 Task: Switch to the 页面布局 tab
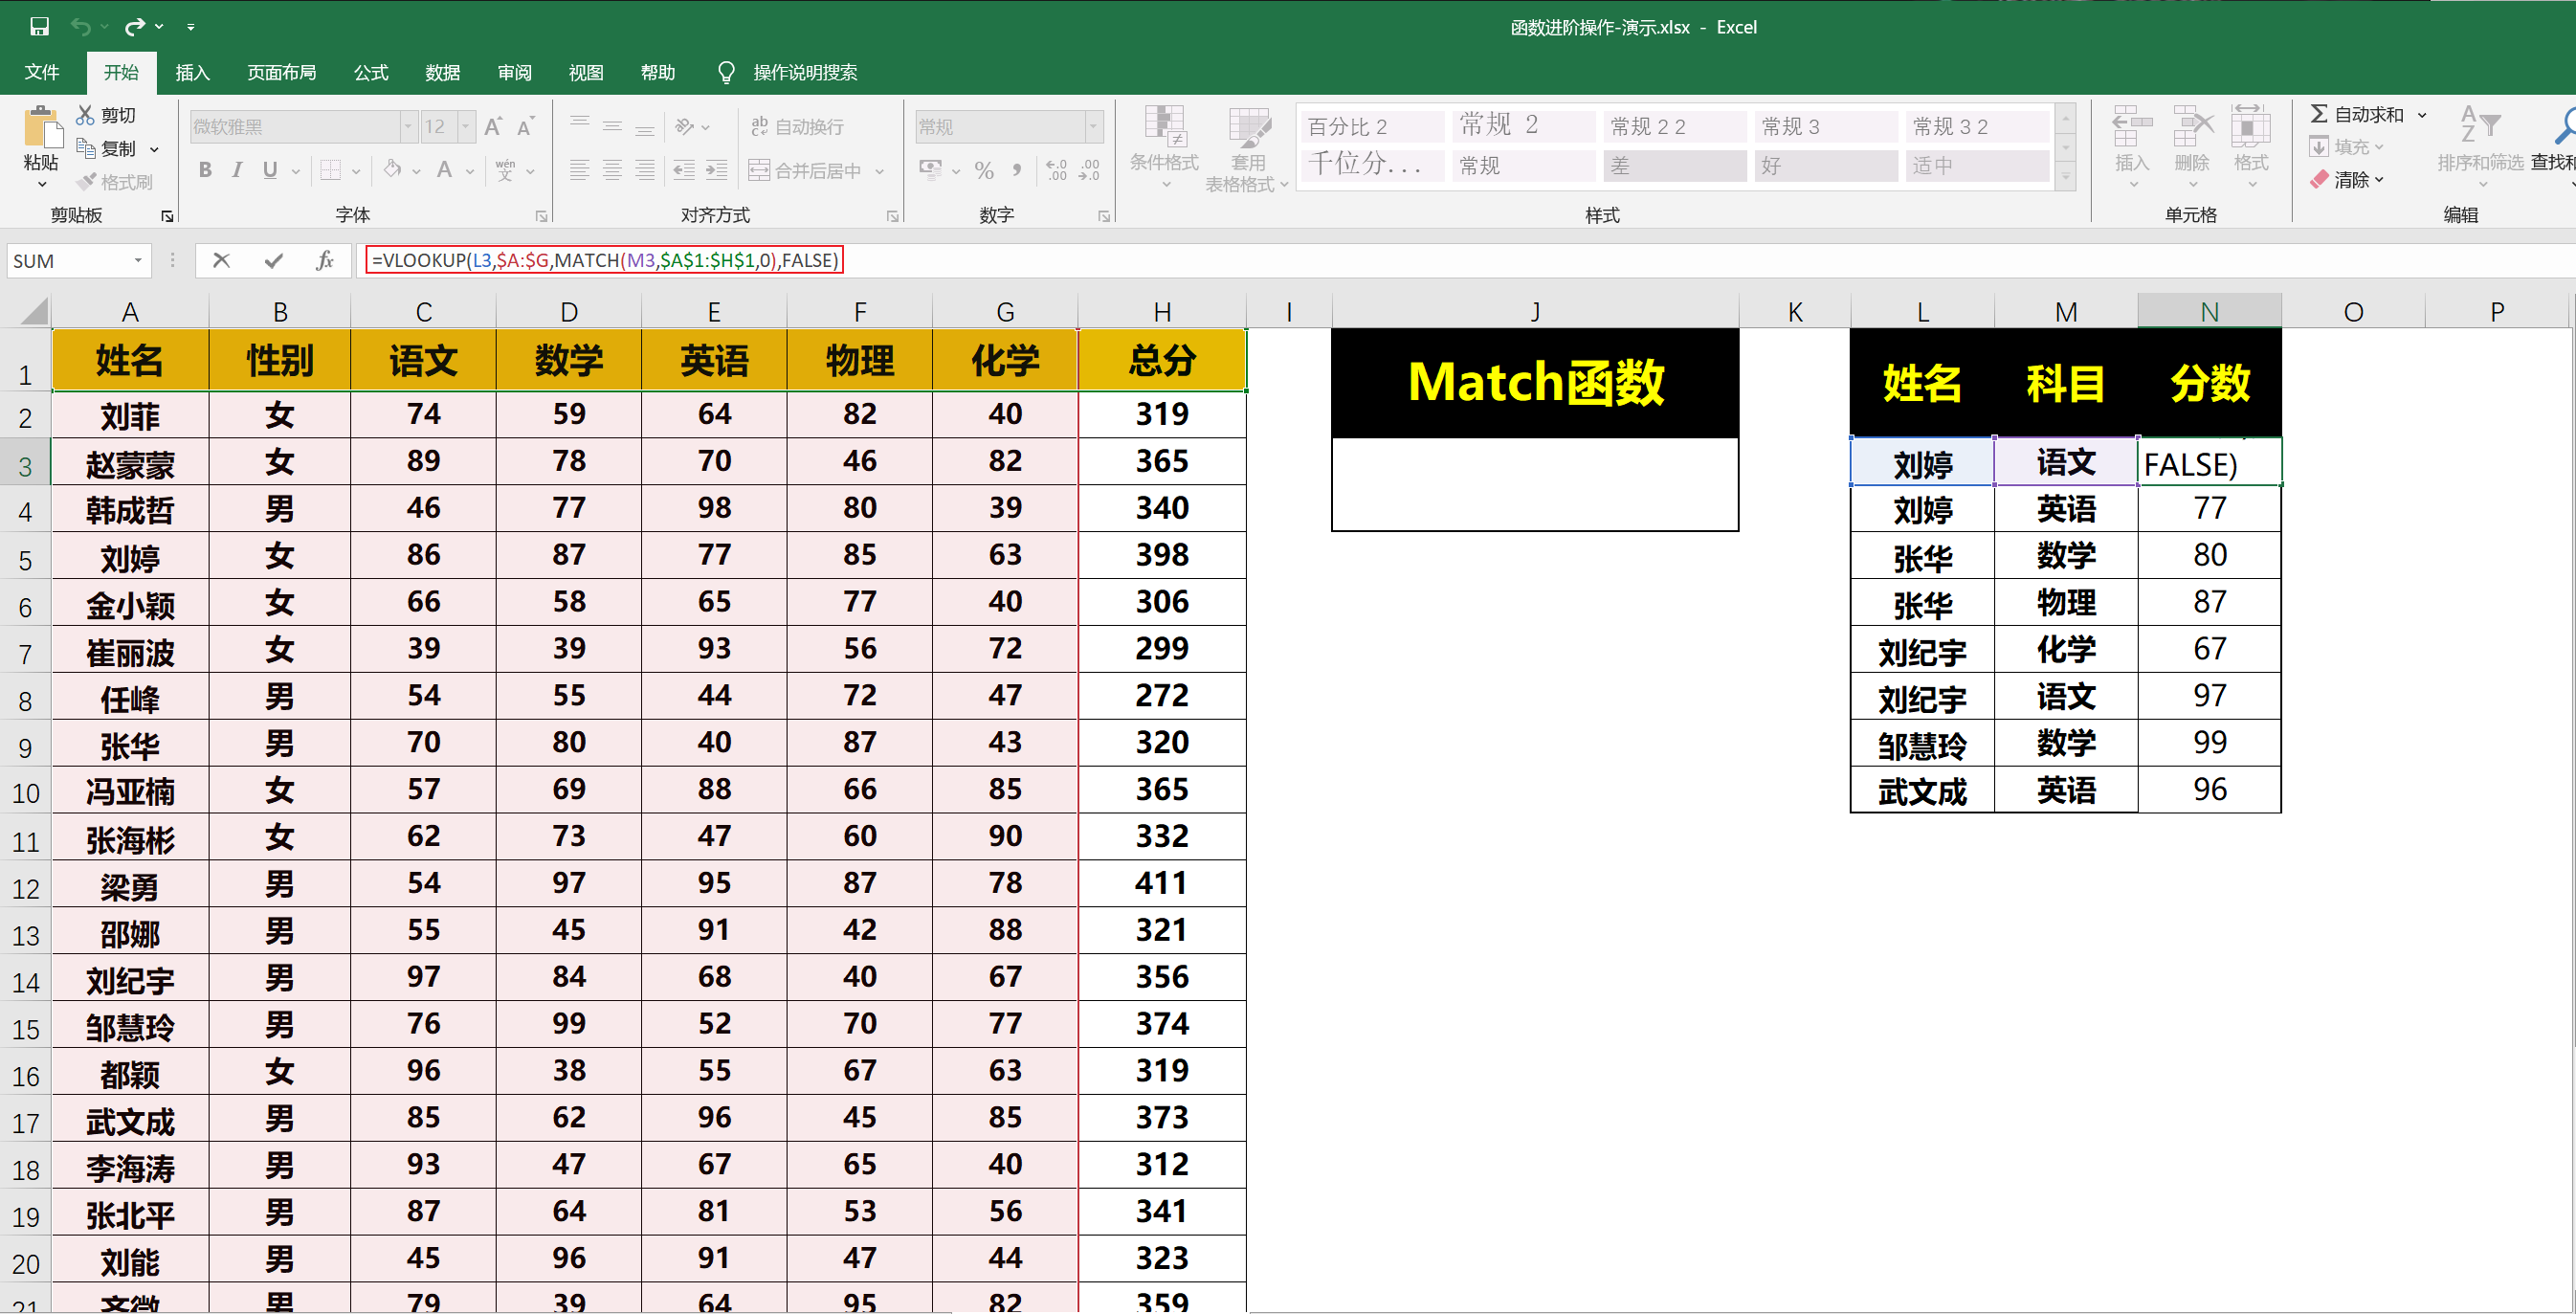pyautogui.click(x=282, y=72)
